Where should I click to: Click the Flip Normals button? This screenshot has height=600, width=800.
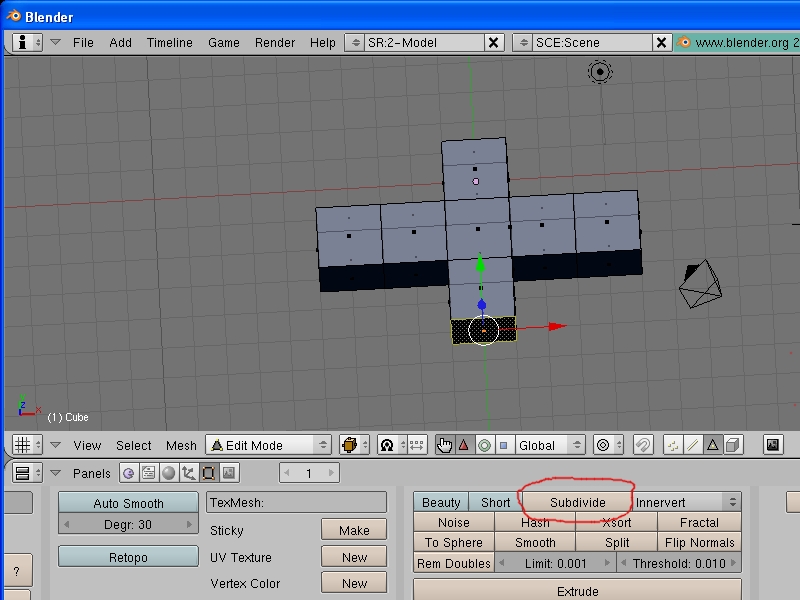click(699, 542)
